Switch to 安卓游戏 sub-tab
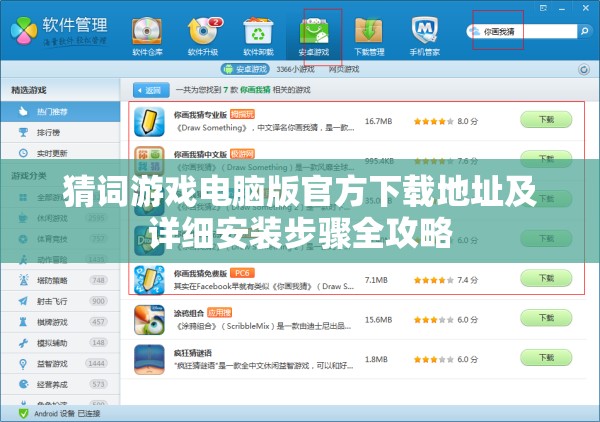The height and width of the screenshot is (422, 600). point(245,69)
